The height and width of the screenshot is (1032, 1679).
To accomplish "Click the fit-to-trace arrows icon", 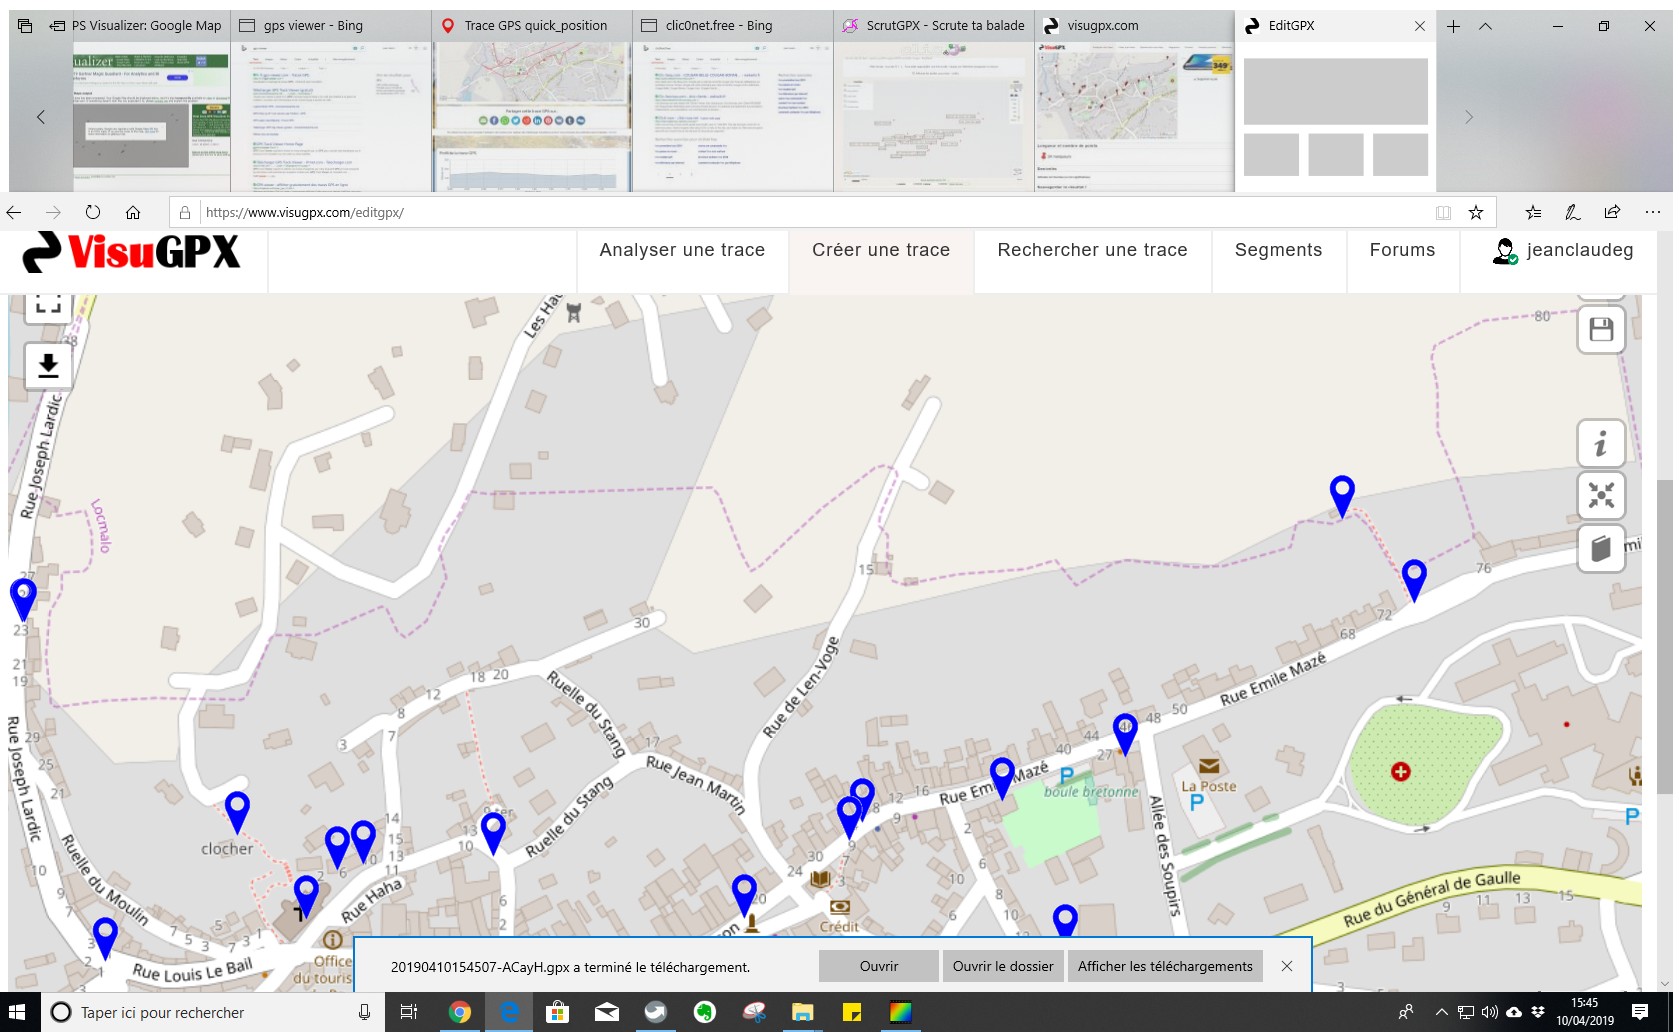I will pyautogui.click(x=1600, y=496).
